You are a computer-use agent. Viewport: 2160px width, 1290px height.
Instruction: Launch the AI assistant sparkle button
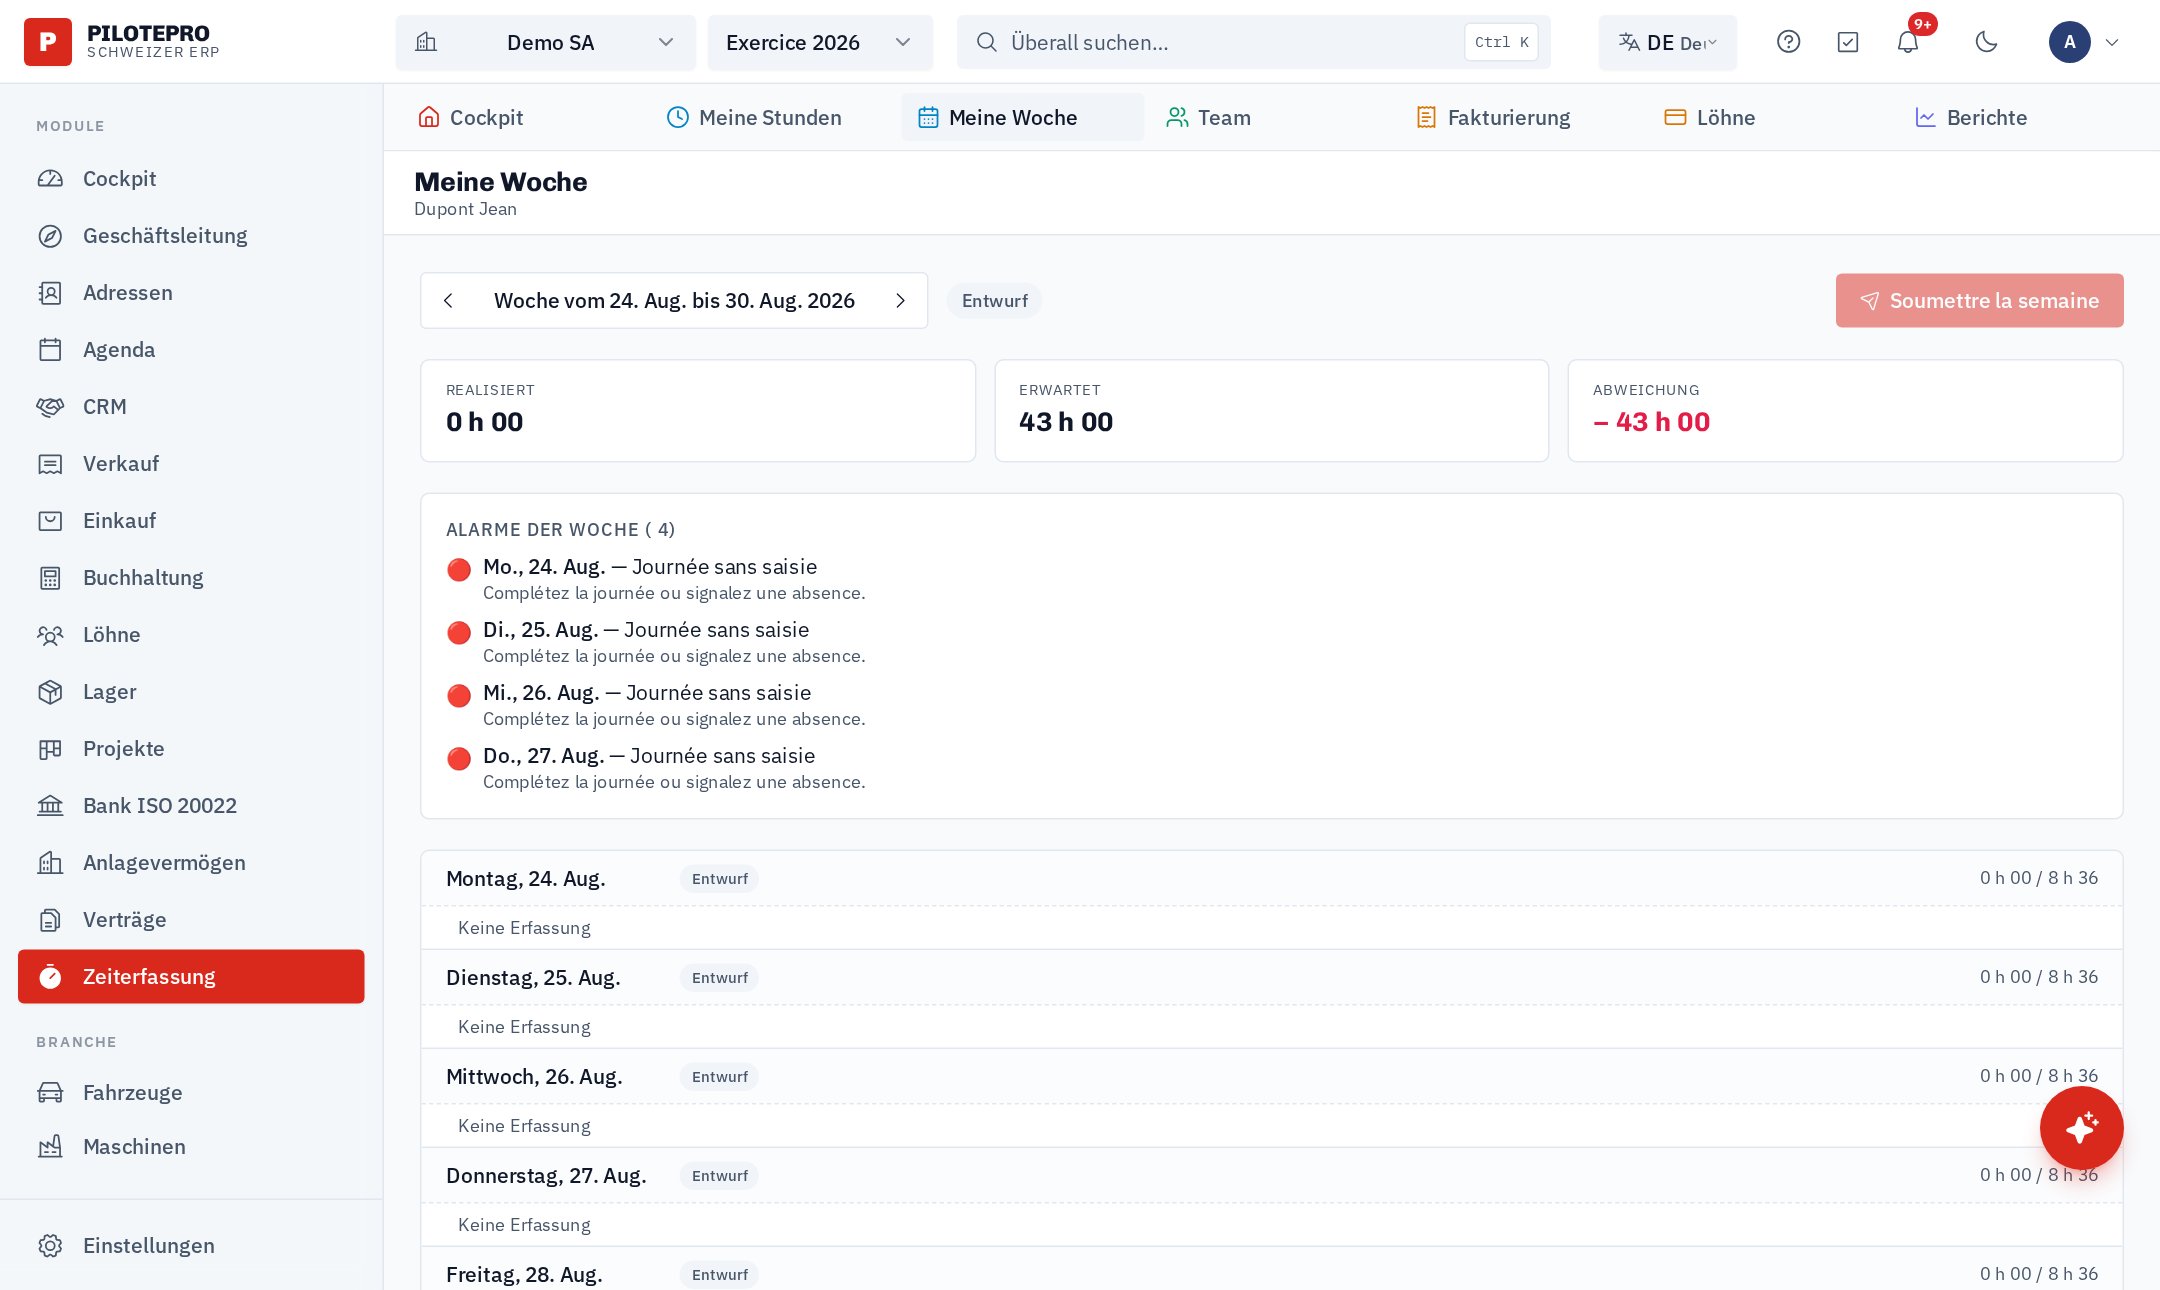(2081, 1128)
